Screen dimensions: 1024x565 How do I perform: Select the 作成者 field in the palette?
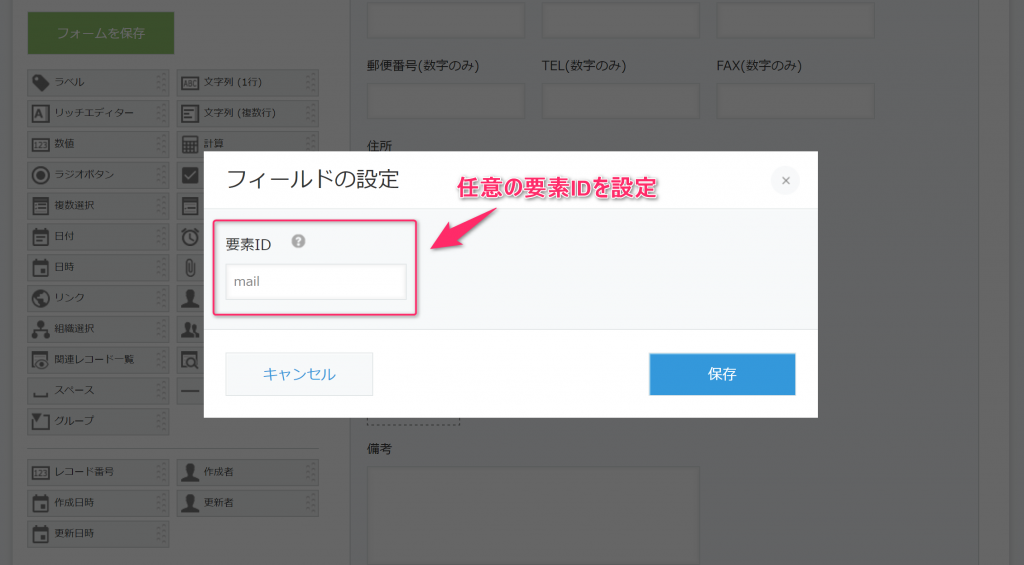coord(248,472)
